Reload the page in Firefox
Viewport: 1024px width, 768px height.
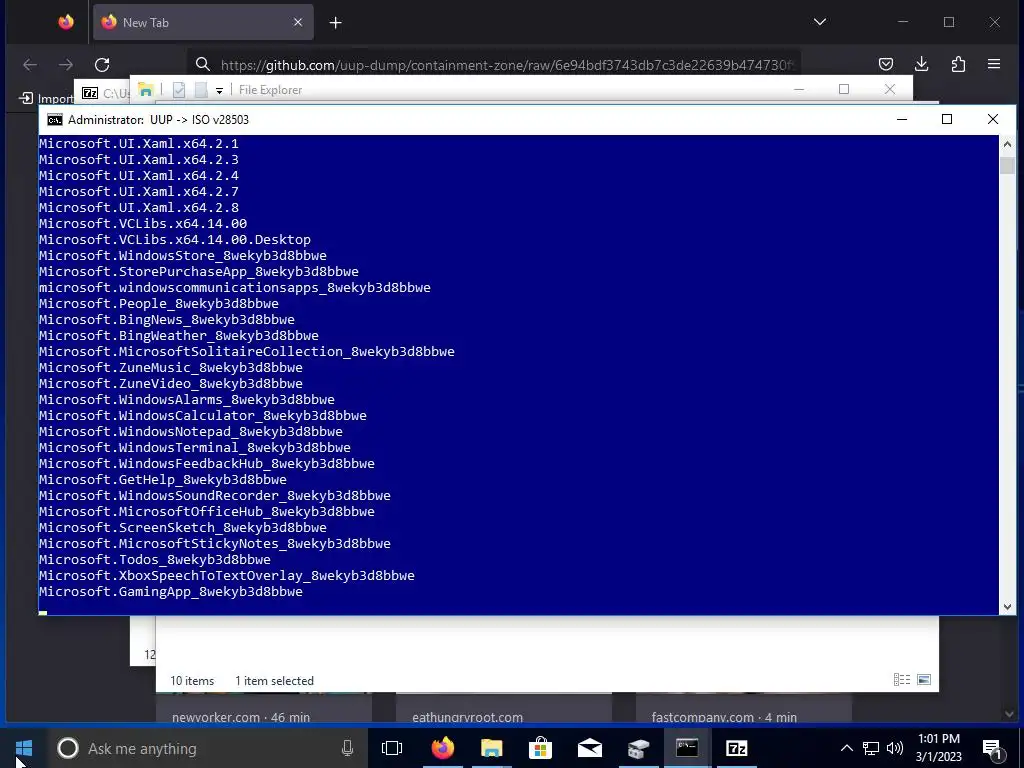[102, 65]
